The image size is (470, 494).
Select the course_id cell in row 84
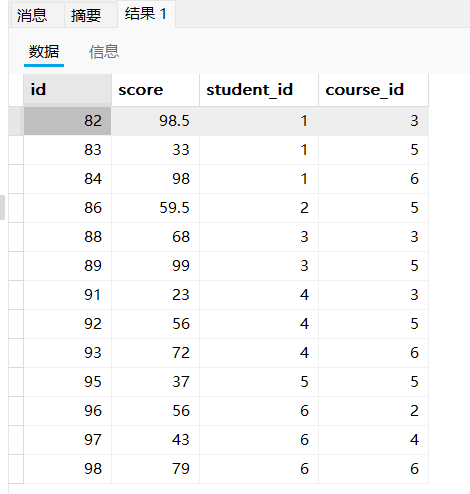point(373,179)
